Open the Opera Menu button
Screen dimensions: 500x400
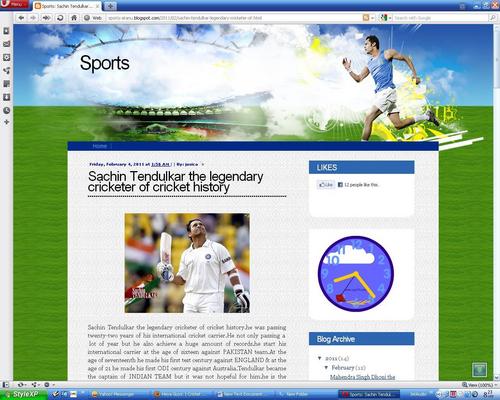15,4
